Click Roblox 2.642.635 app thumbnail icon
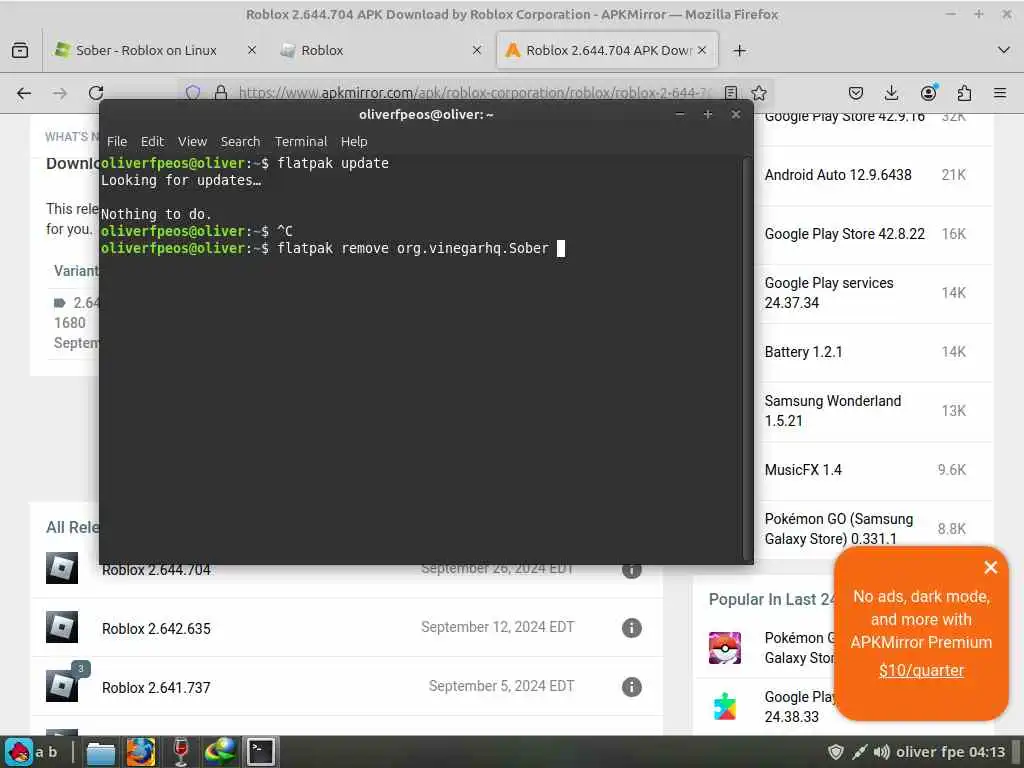Viewport: 1024px width, 768px height. coord(62,627)
